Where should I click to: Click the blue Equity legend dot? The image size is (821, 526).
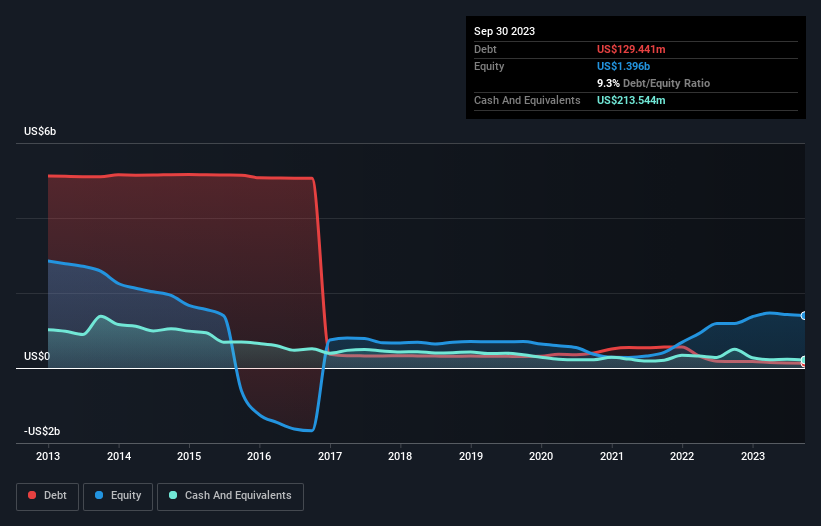pyautogui.click(x=99, y=495)
